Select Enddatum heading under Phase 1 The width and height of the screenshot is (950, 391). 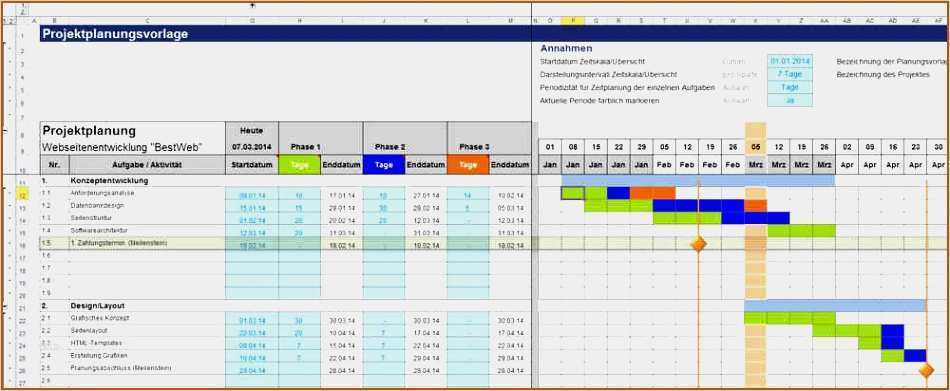341,164
